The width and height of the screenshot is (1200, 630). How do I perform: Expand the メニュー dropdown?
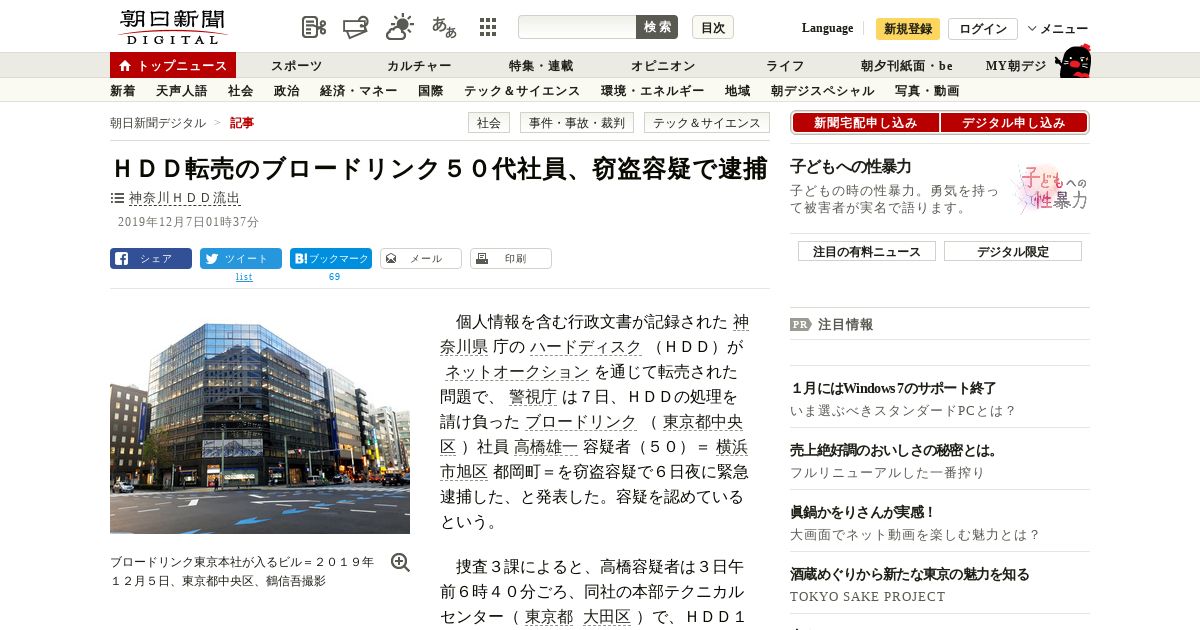(x=1058, y=29)
